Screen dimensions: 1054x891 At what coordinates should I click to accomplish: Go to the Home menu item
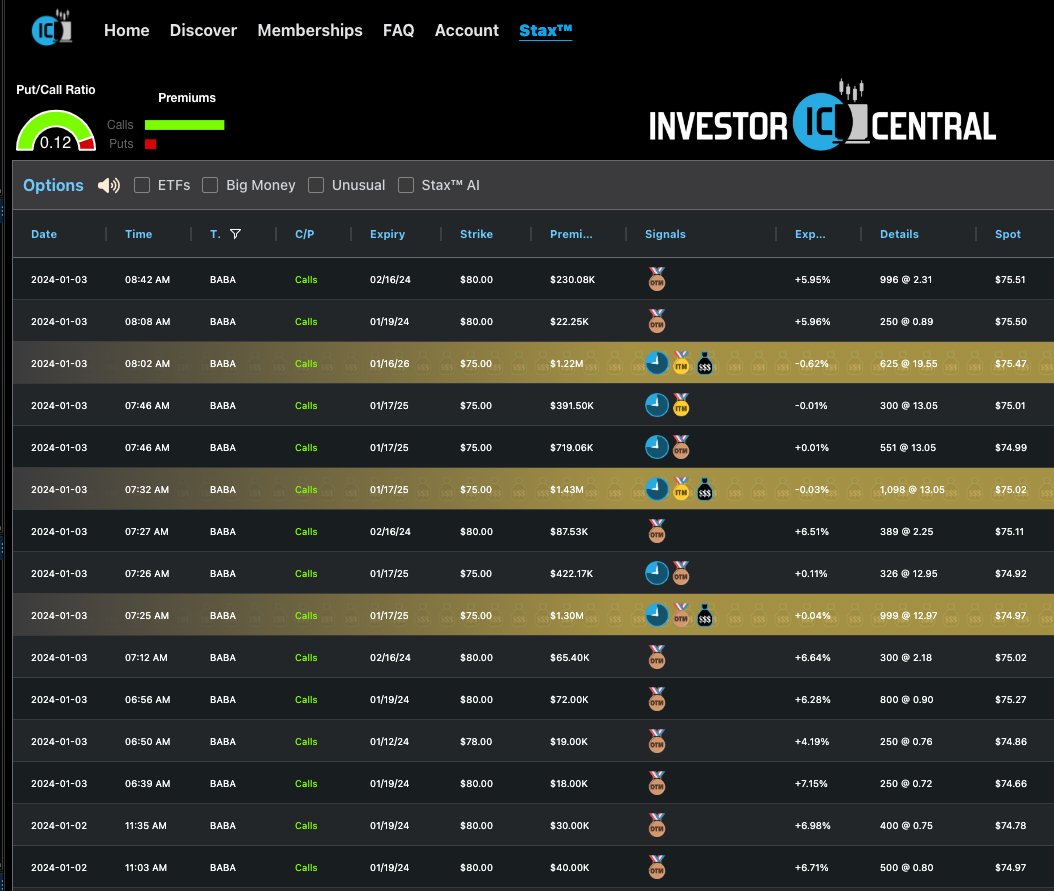126,30
